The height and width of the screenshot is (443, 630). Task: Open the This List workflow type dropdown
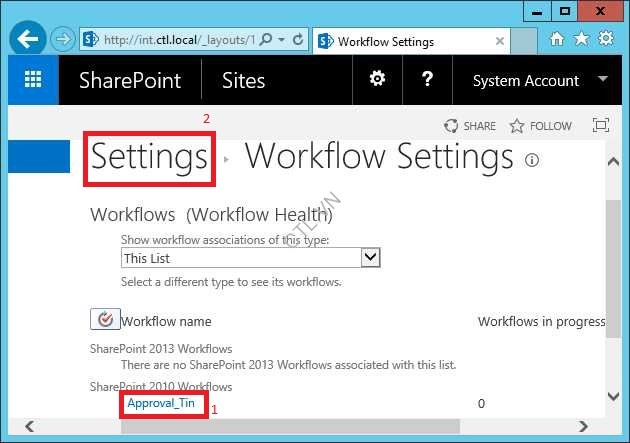coord(370,258)
